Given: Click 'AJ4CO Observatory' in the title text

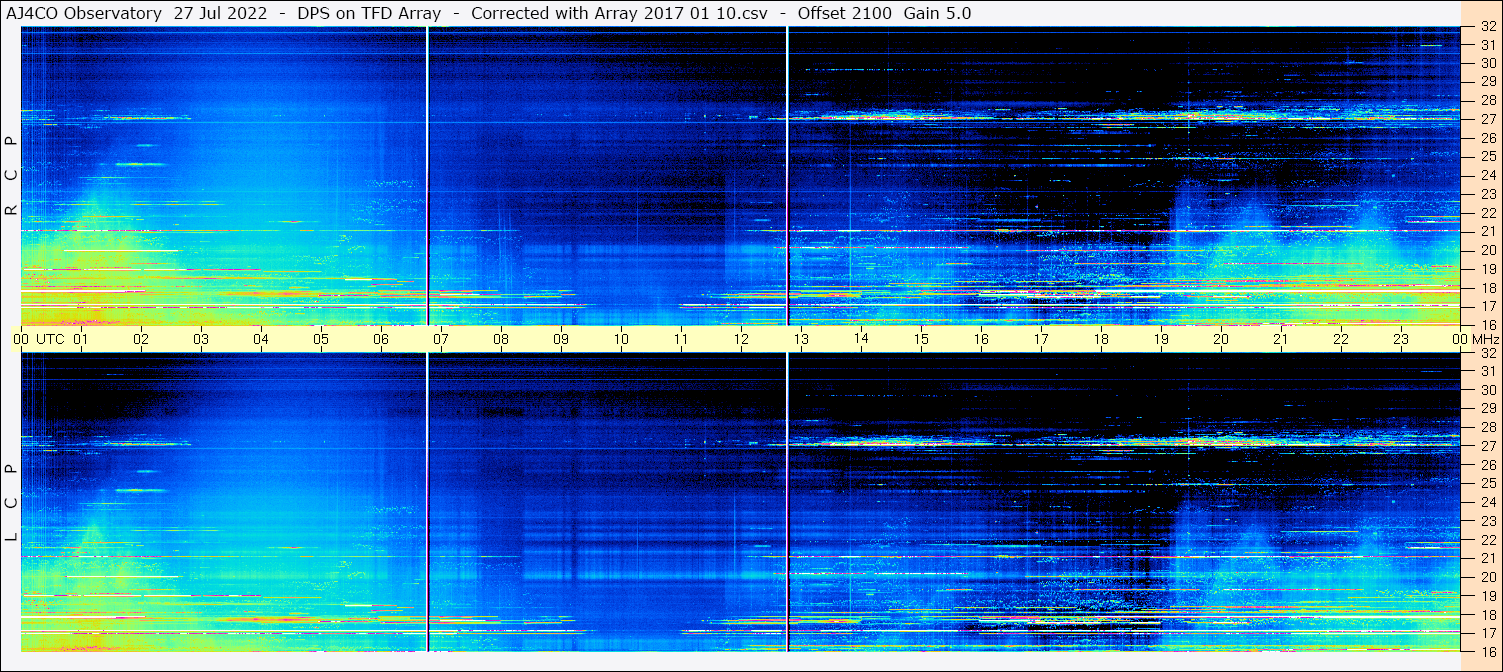Looking at the screenshot, I should [71, 13].
